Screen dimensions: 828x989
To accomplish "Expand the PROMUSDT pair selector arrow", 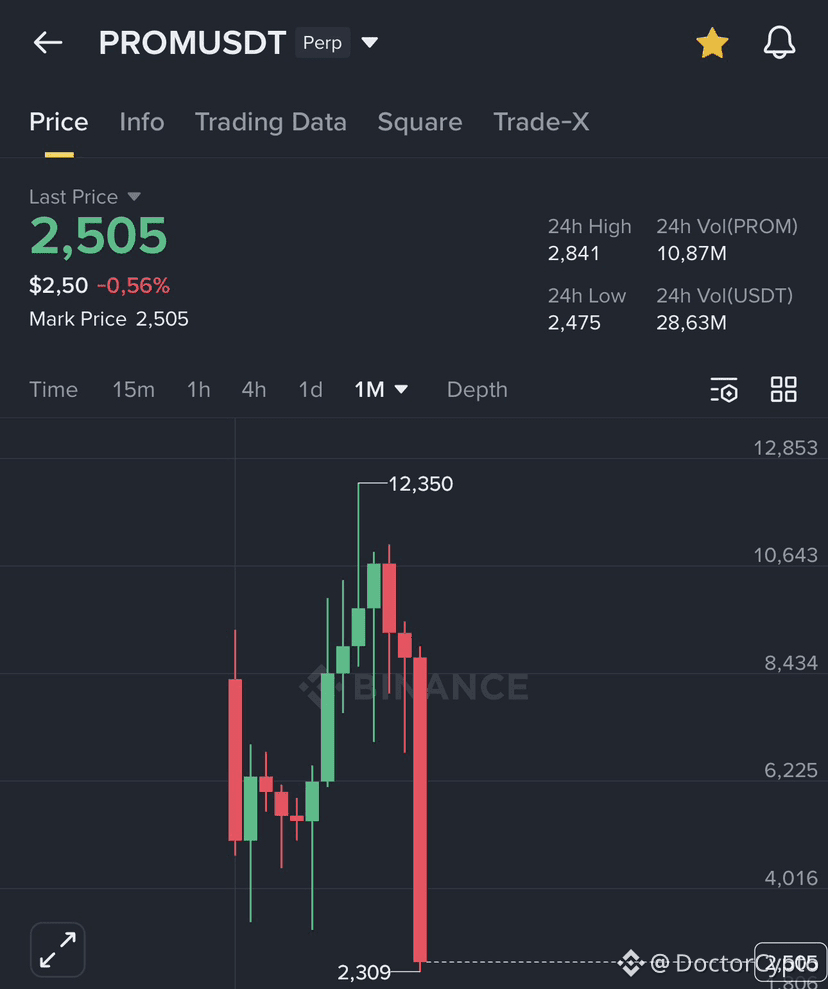I will (369, 43).
